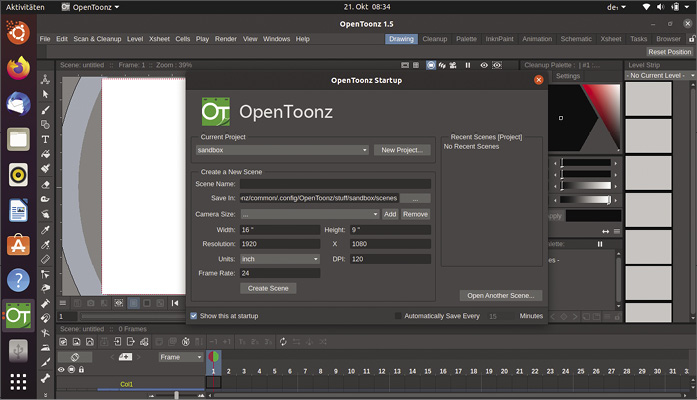Click the camera view icon in viewer bar
697x400 pixels.
point(453,65)
